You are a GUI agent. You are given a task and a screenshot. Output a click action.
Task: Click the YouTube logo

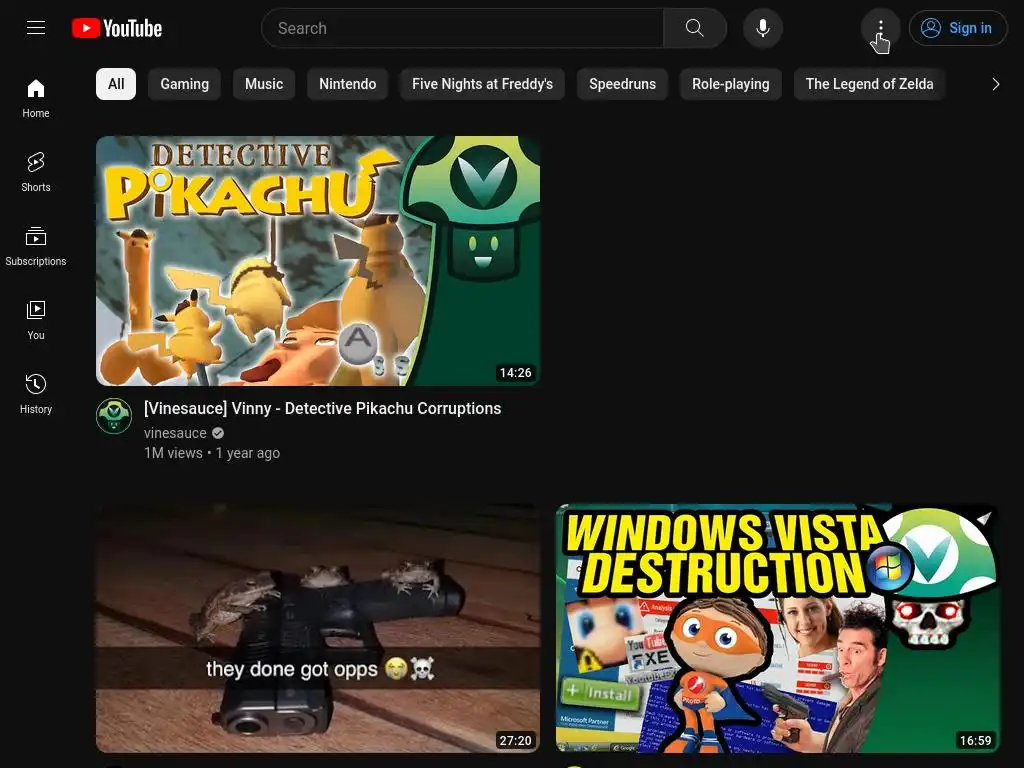click(117, 28)
